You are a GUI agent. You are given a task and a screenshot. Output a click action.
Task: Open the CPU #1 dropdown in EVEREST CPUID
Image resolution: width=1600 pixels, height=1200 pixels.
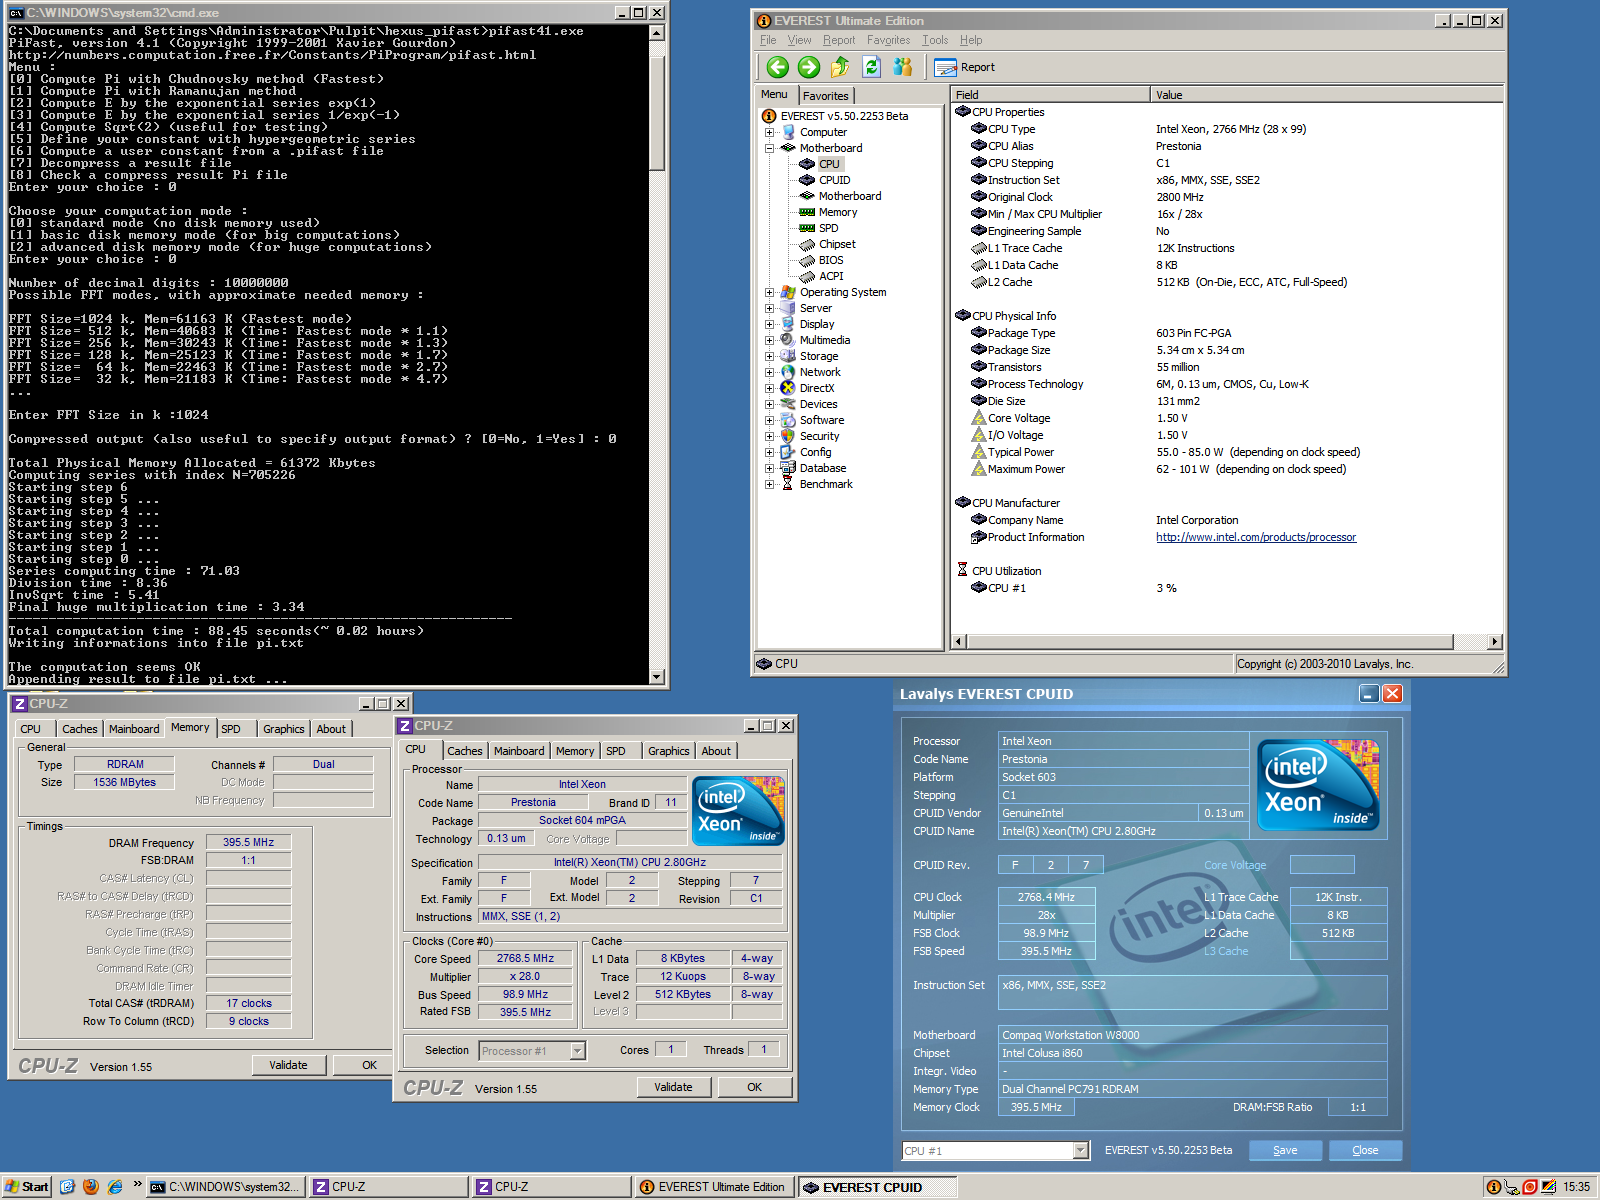1080,1151
